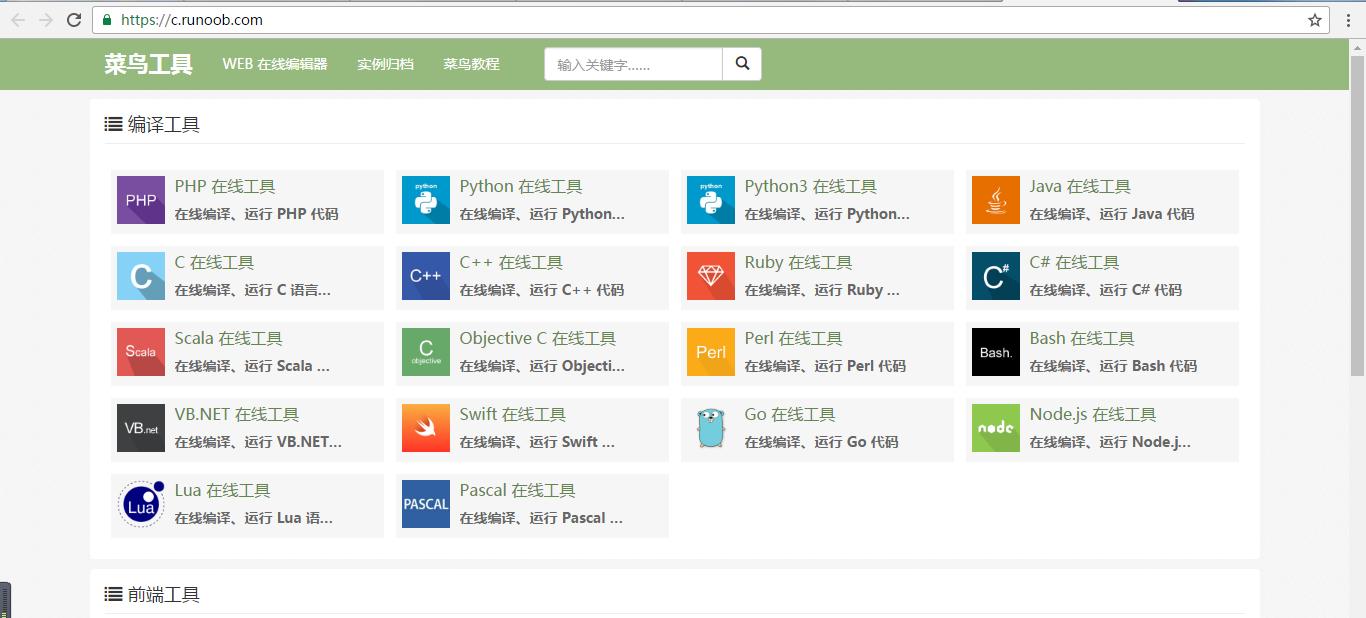Viewport: 1366px width, 618px height.
Task: Click the Python3 online tool logo icon
Action: pyautogui.click(x=711, y=200)
